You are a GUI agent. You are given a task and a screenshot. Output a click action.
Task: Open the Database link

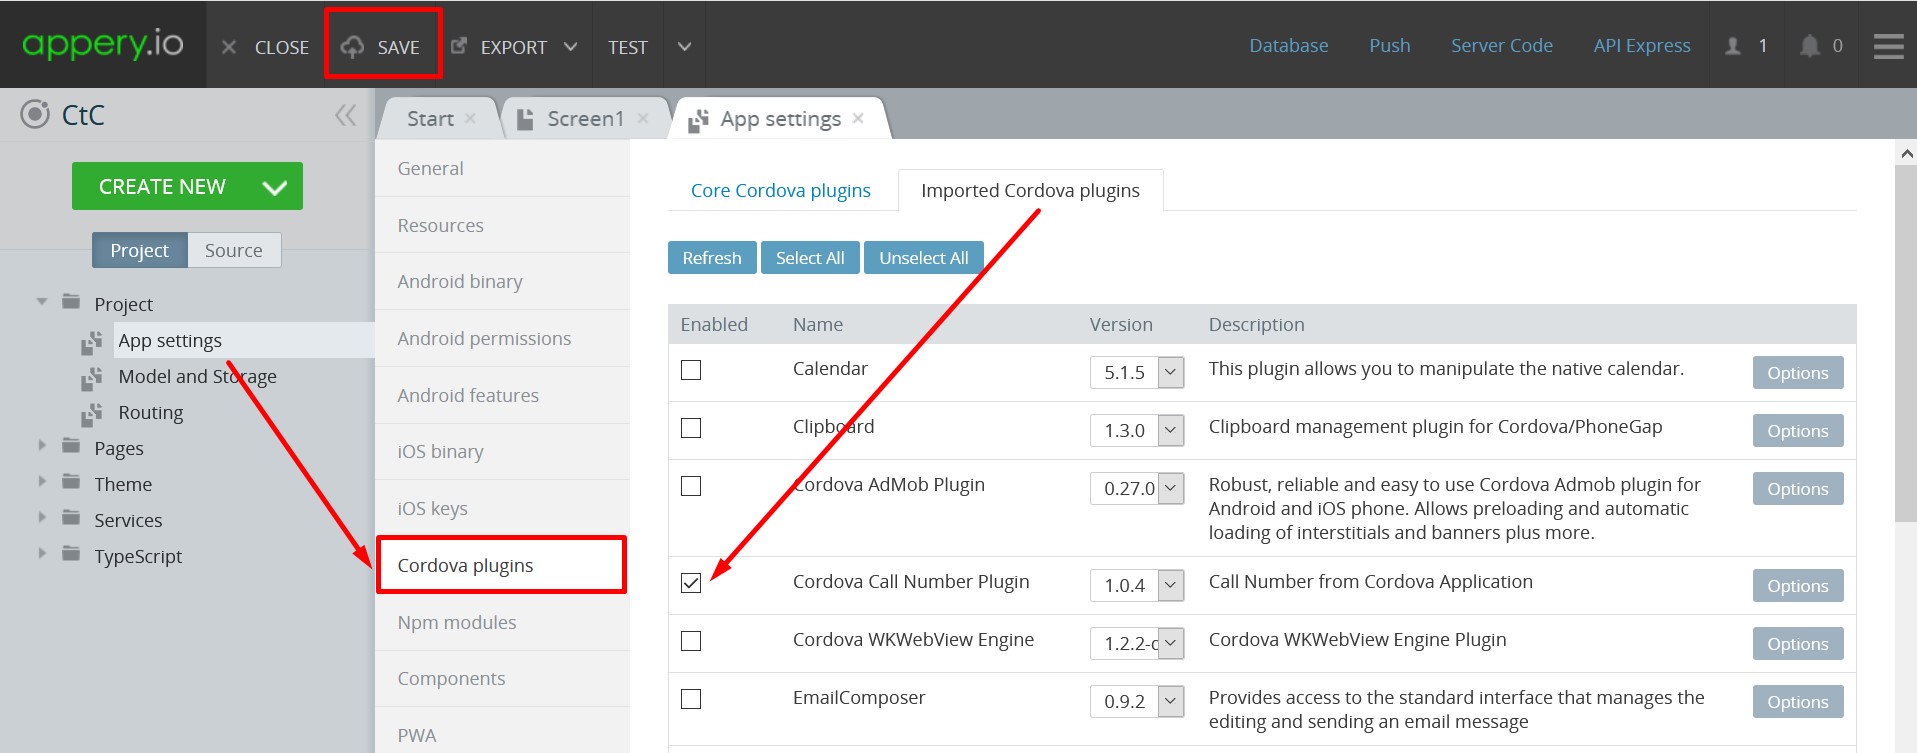point(1289,45)
